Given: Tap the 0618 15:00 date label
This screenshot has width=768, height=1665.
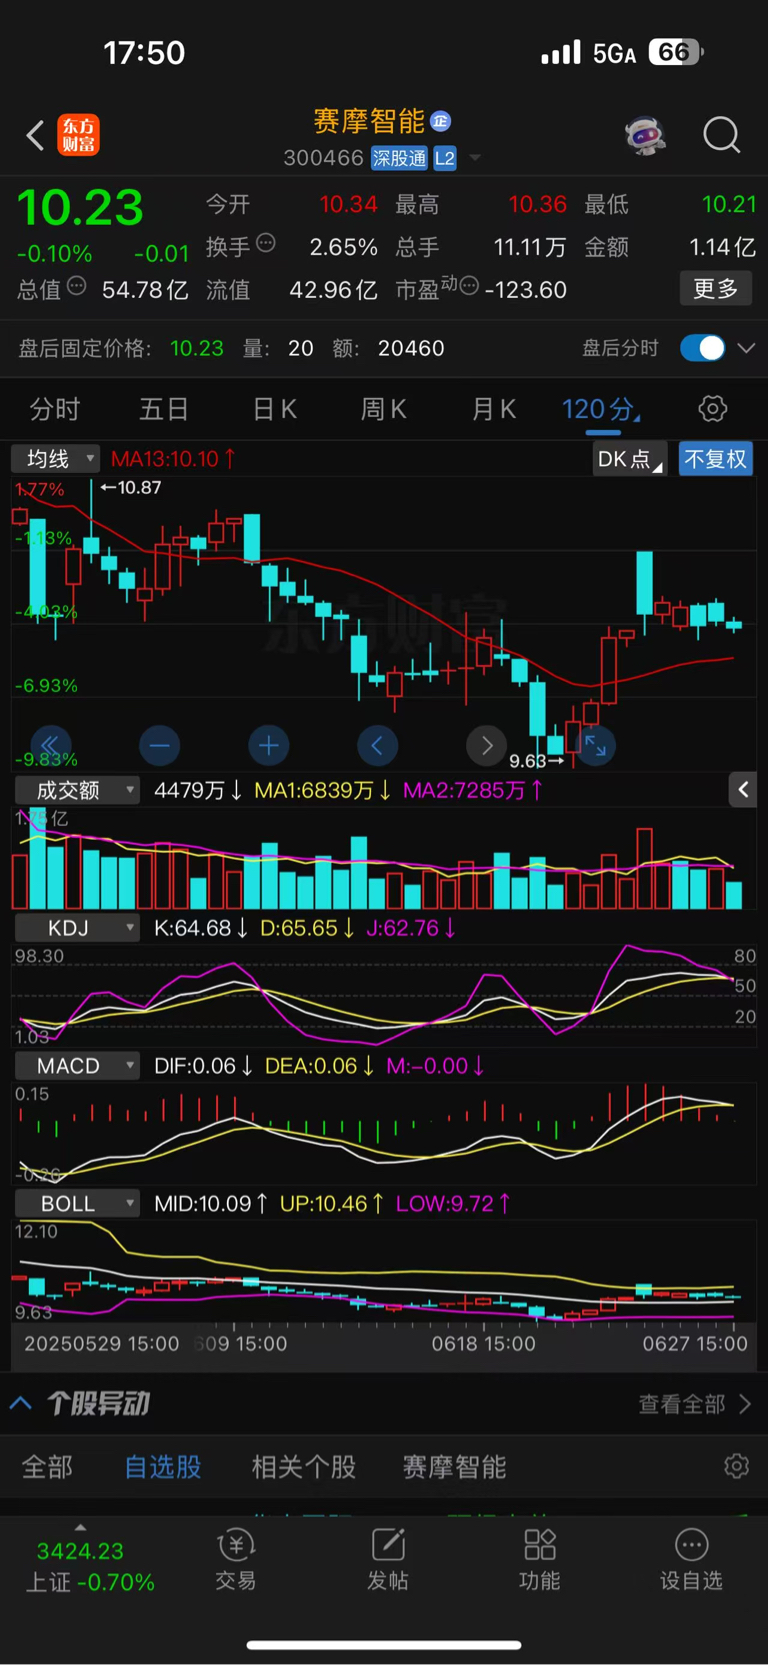Looking at the screenshot, I should (x=483, y=1343).
